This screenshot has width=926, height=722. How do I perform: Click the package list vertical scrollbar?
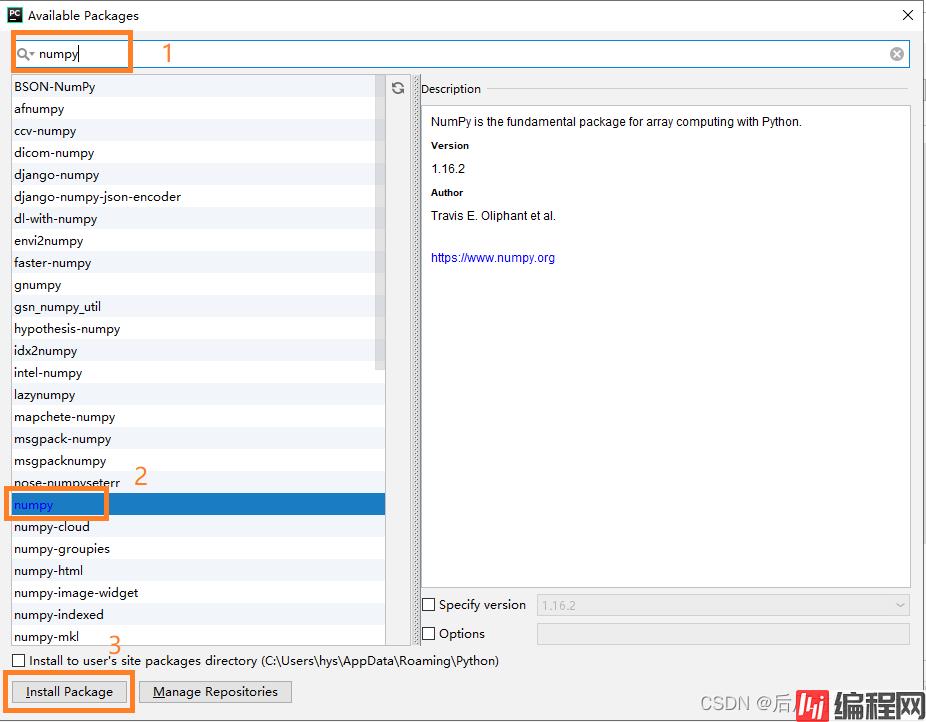[380, 220]
